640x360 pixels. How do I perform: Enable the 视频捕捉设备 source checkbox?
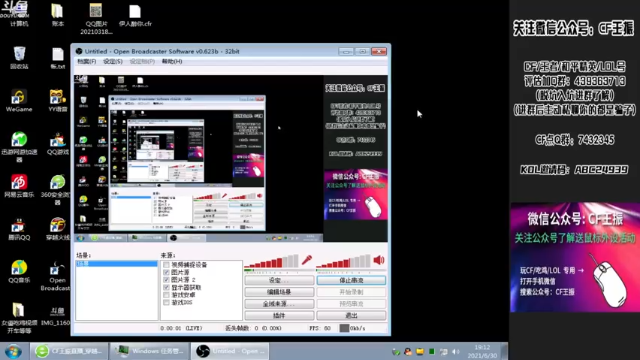click(x=166, y=264)
